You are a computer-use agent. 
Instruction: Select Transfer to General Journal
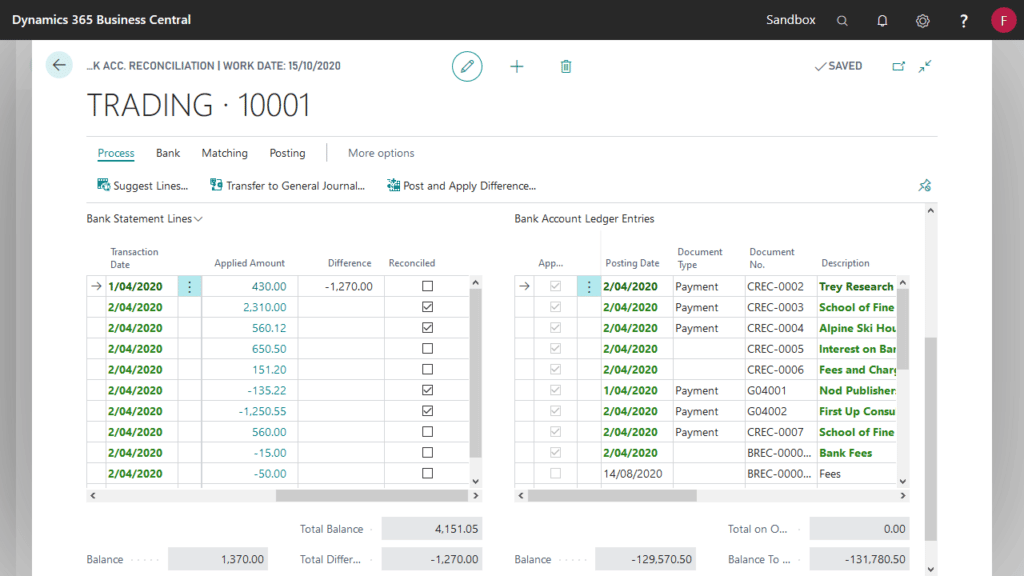point(287,185)
